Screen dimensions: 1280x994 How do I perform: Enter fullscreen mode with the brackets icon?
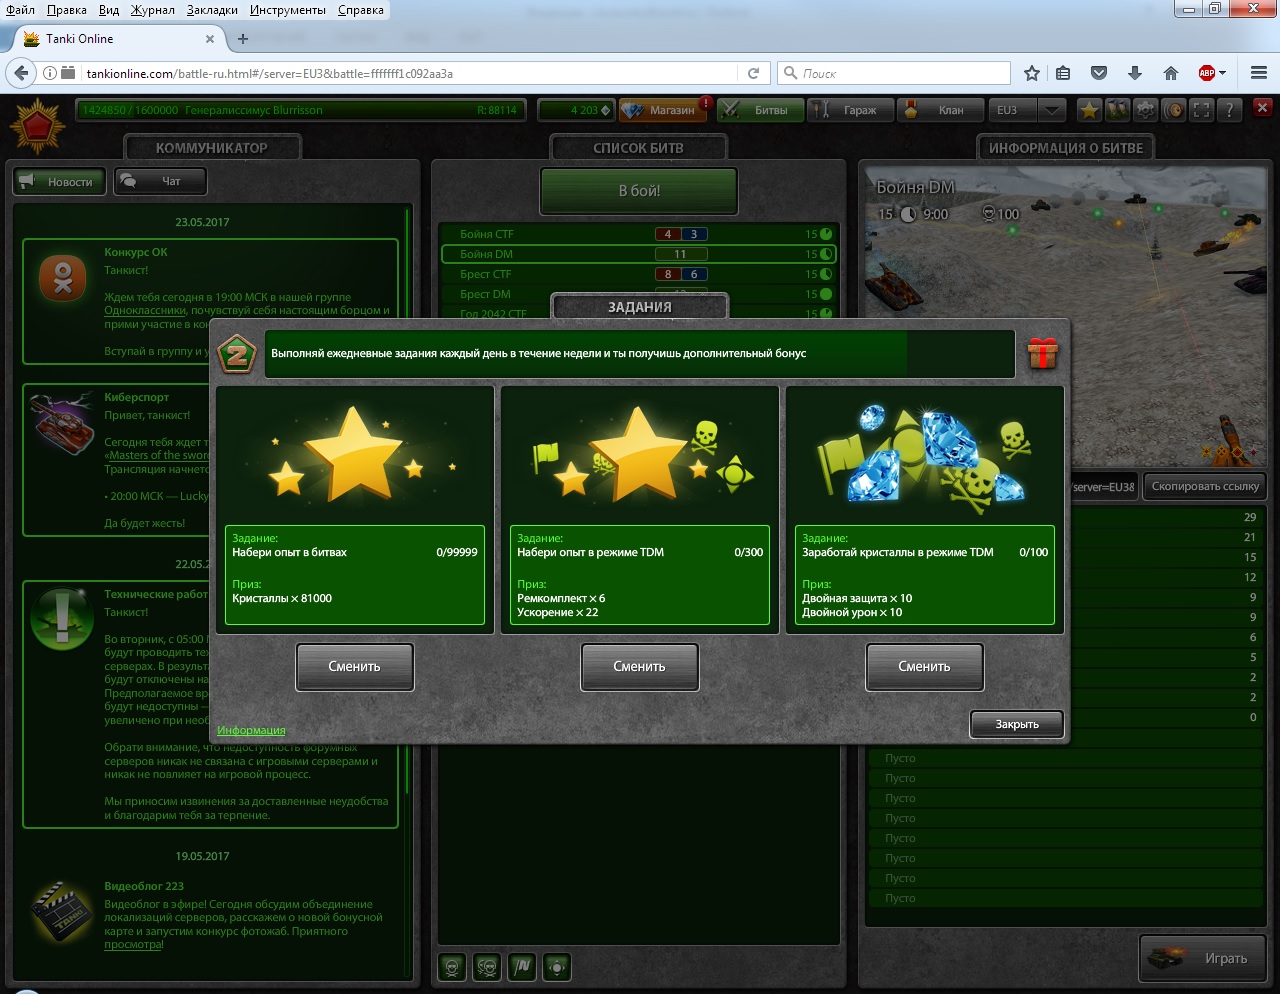pyautogui.click(x=1202, y=110)
